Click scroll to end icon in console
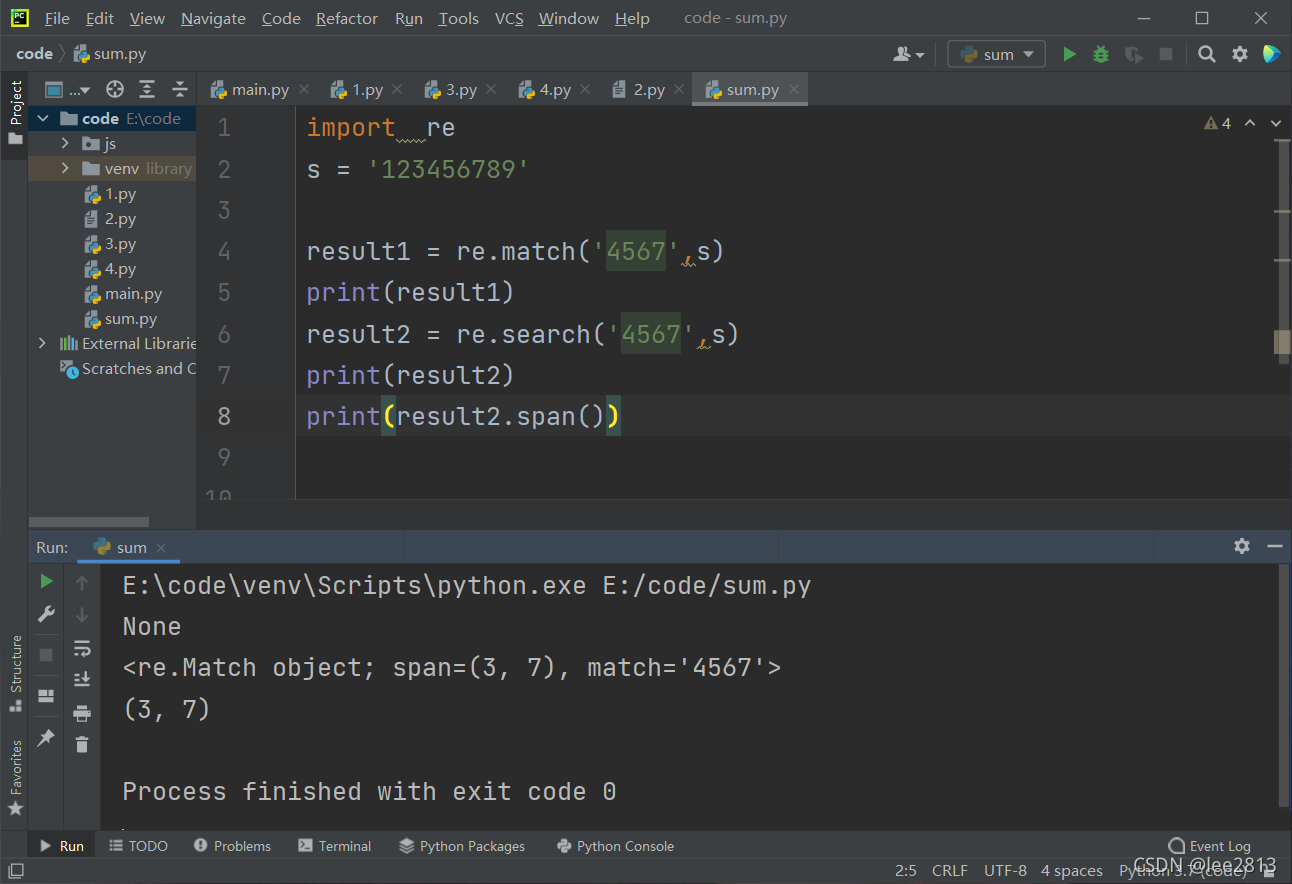Screen dimensions: 1292x884 (82, 680)
